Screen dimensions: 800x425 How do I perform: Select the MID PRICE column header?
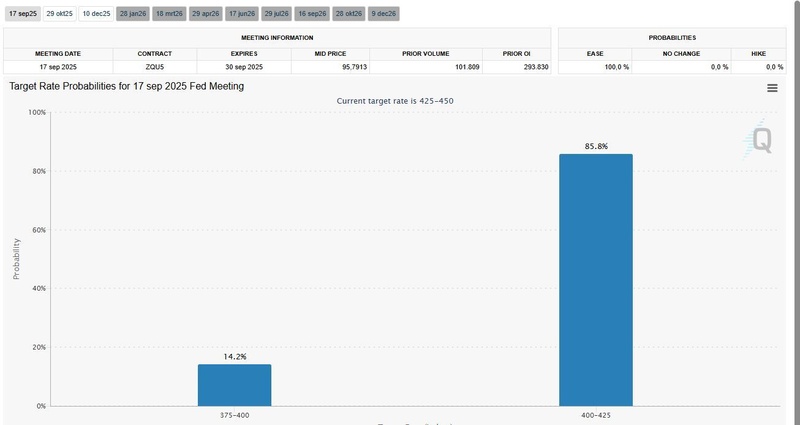click(330, 52)
